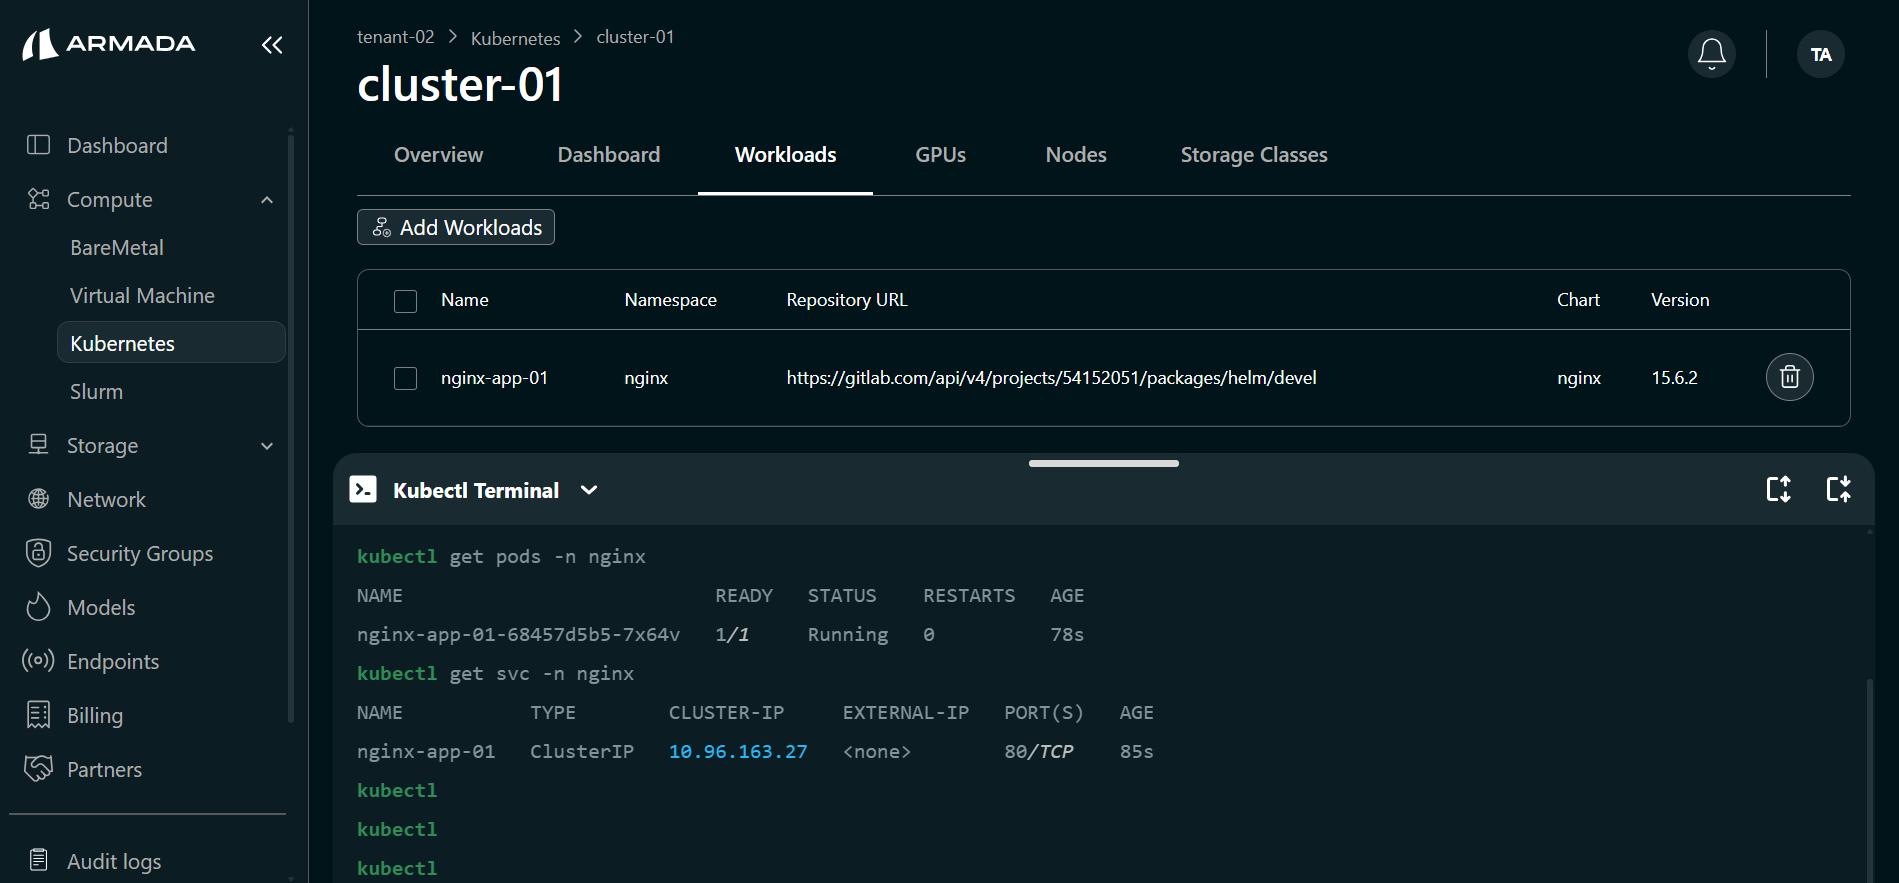Click the Add Workloads button
Viewport: 1899px width, 883px height.
click(456, 227)
